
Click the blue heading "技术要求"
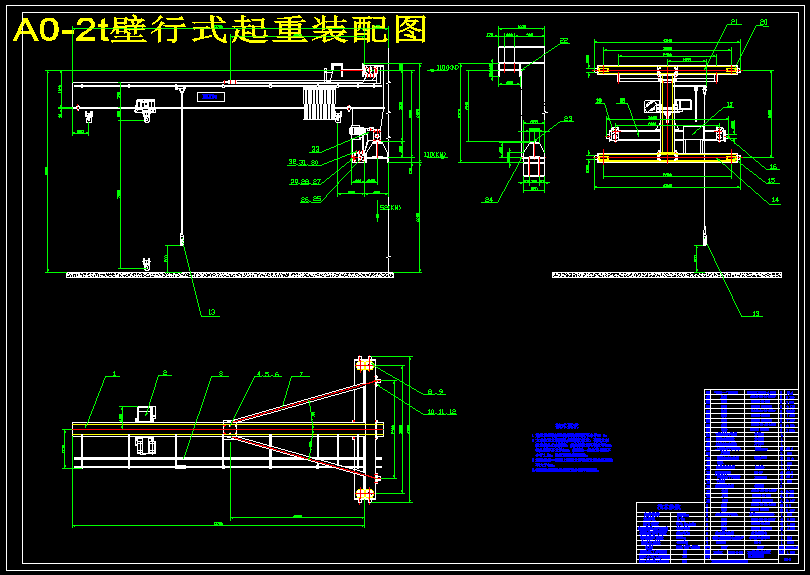[567, 426]
